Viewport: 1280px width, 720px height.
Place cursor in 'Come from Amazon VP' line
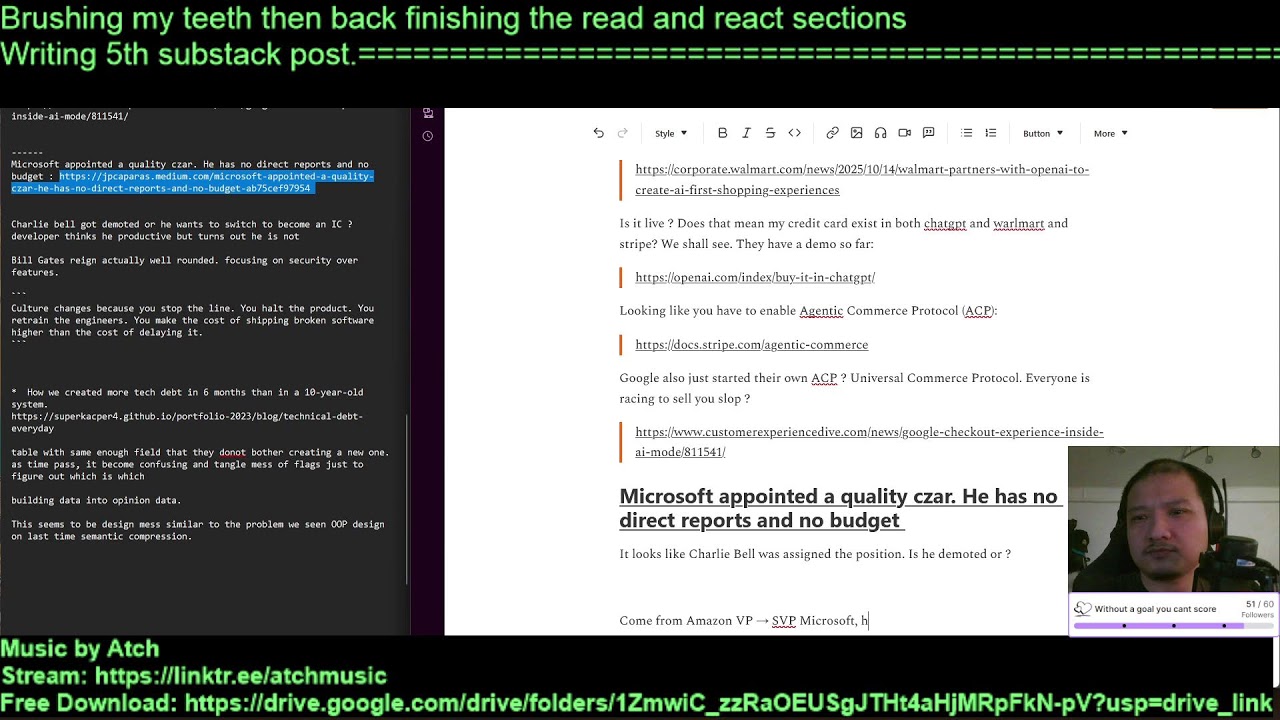pyautogui.click(x=743, y=621)
